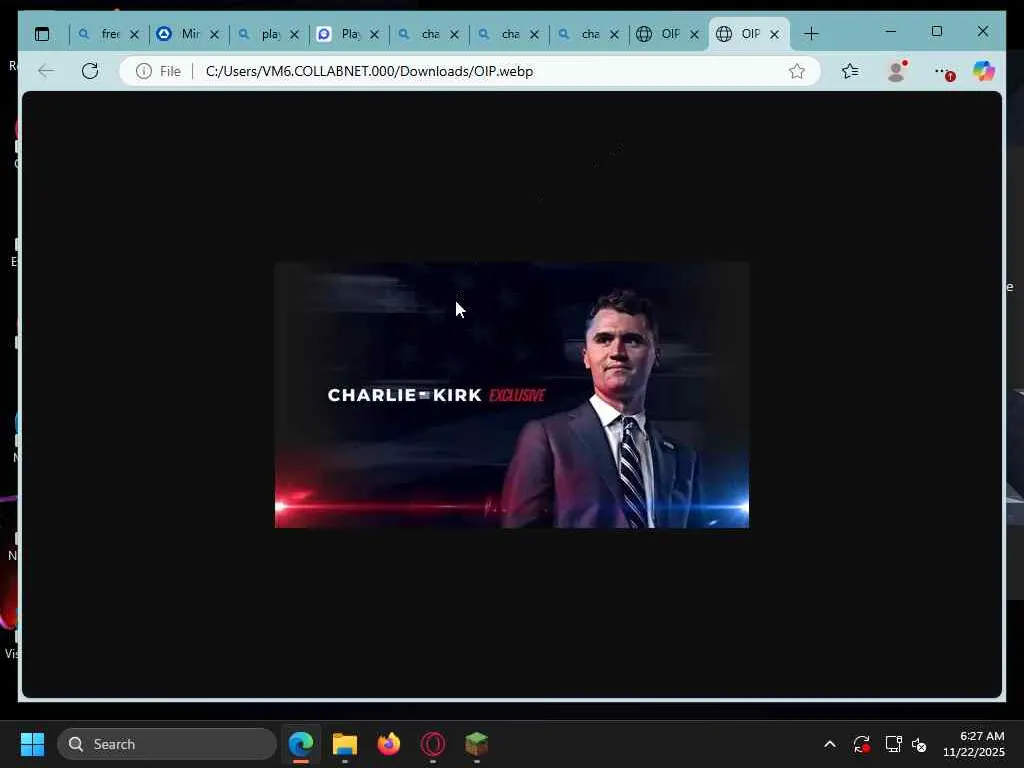Open the clock showing 6:27 AM
This screenshot has height=768, width=1024.
tap(973, 744)
